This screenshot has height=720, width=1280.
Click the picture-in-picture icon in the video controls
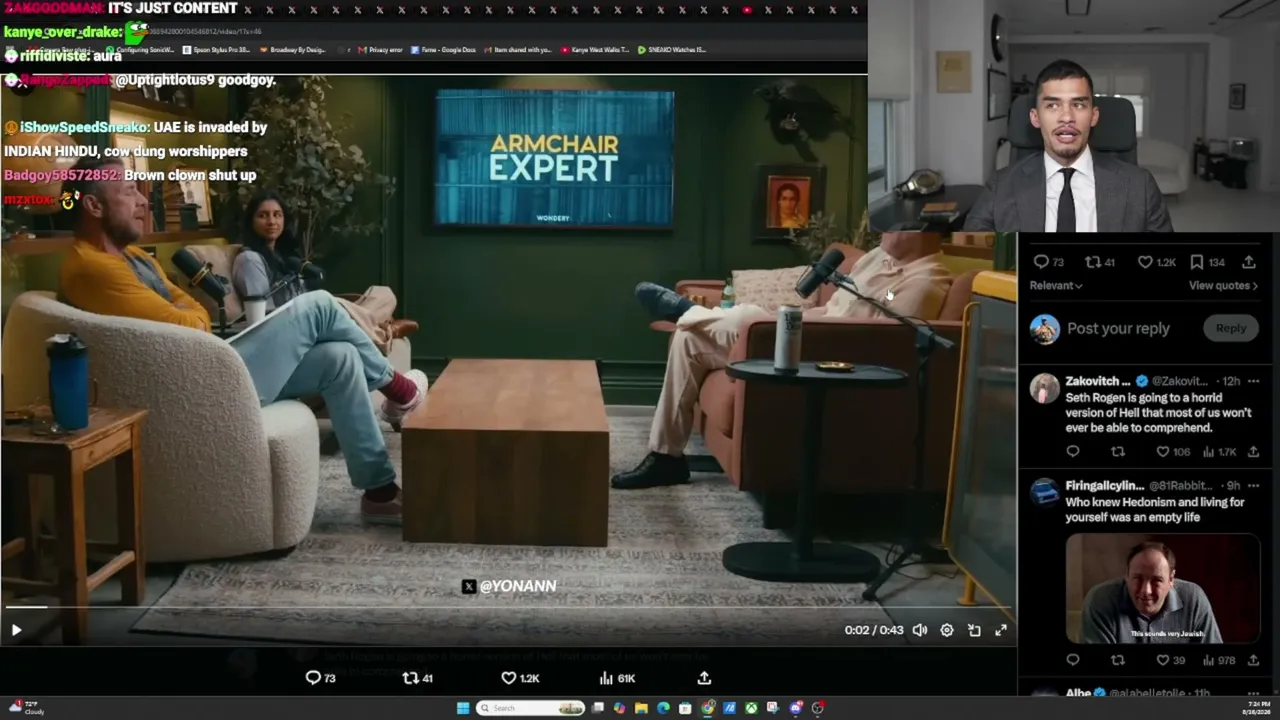pyautogui.click(x=974, y=630)
